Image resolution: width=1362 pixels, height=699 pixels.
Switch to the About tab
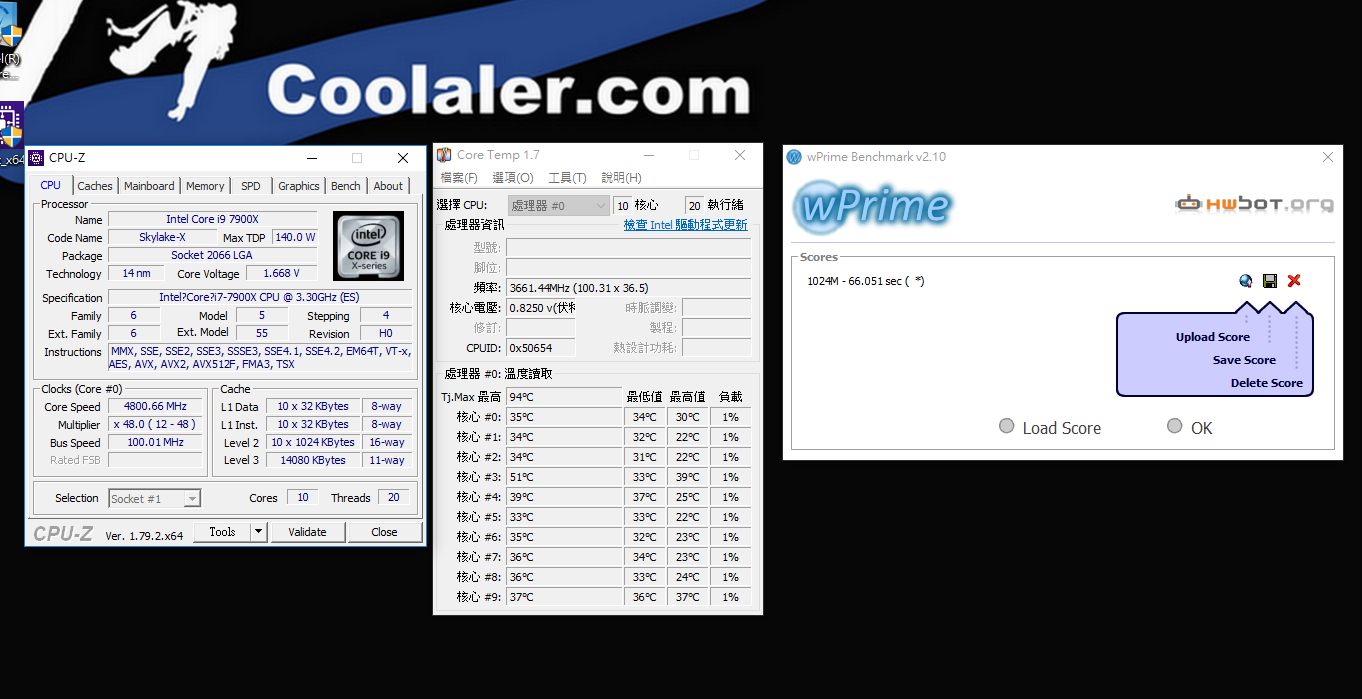388,186
